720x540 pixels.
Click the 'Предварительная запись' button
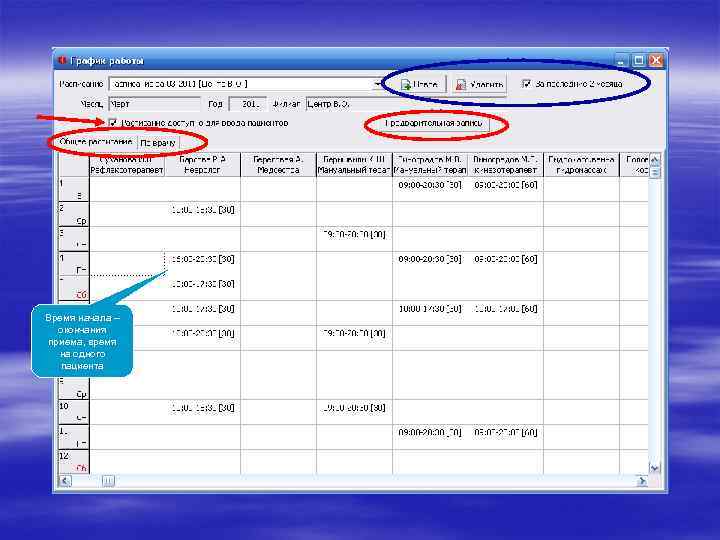coord(433,123)
